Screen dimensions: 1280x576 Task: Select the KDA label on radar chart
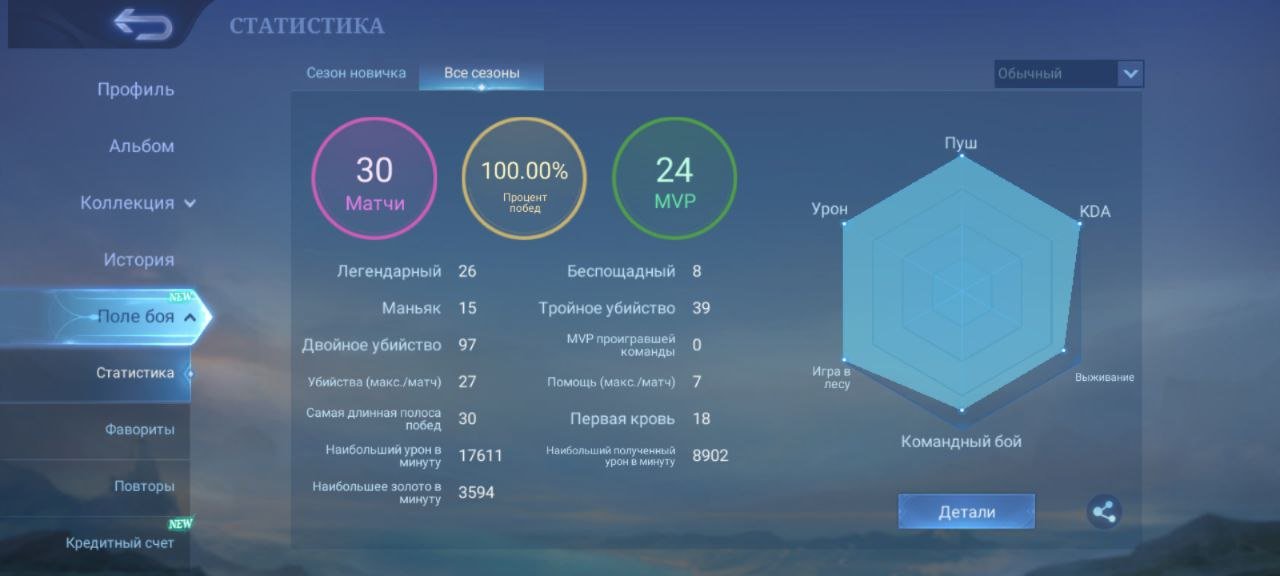click(1095, 212)
